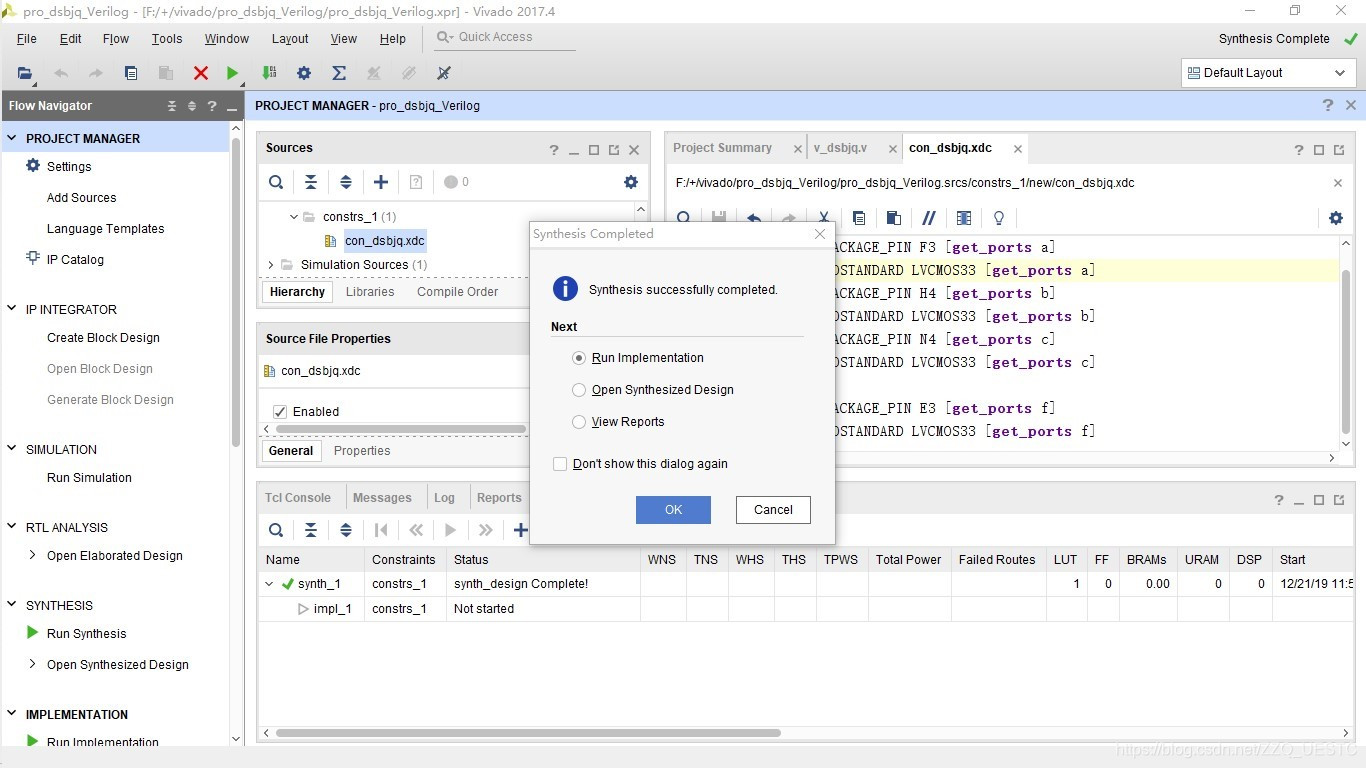Switch to v_dsbjq.v tab

840,148
